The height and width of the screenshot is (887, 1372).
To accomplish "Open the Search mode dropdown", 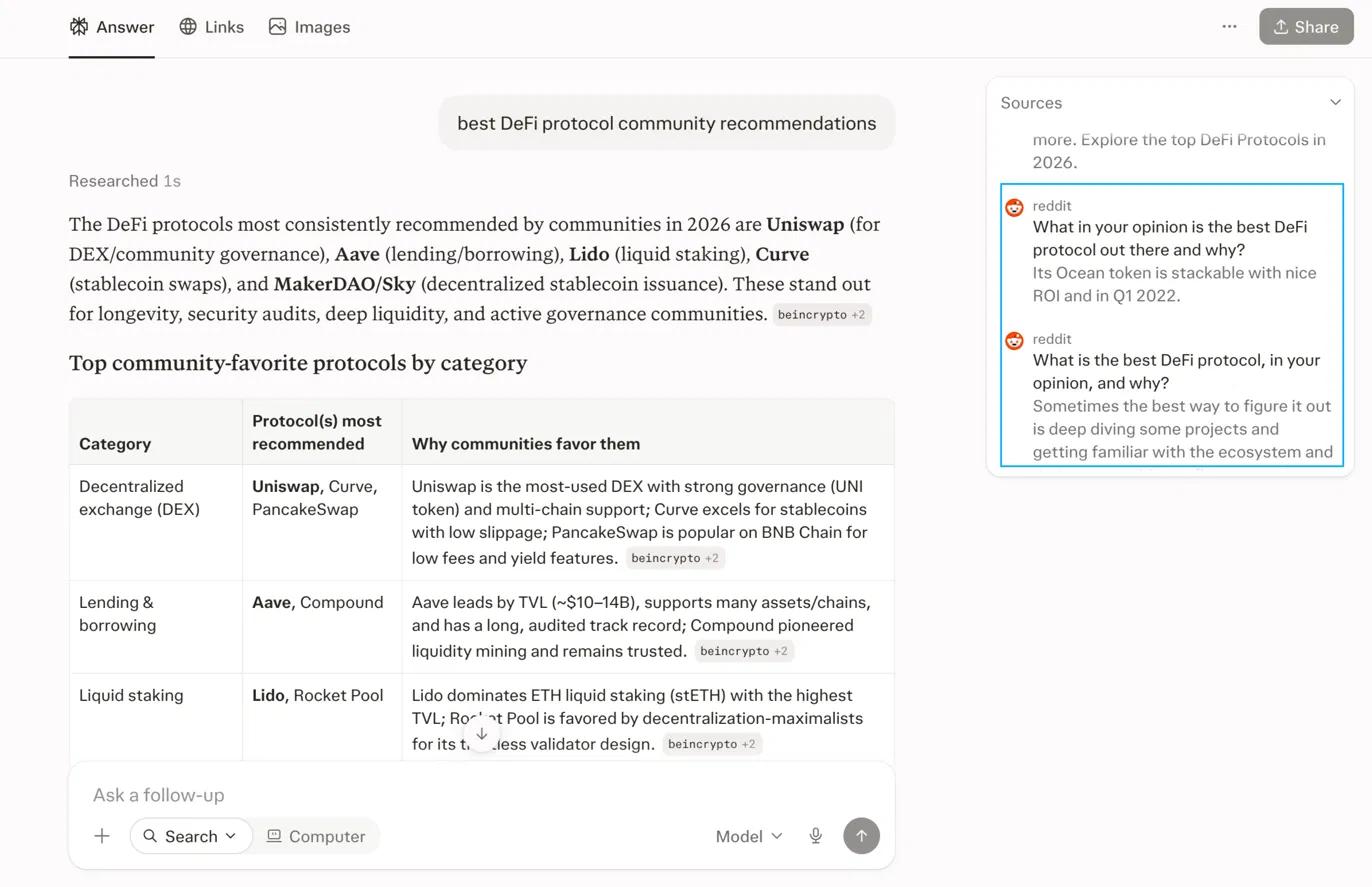I will click(x=190, y=837).
